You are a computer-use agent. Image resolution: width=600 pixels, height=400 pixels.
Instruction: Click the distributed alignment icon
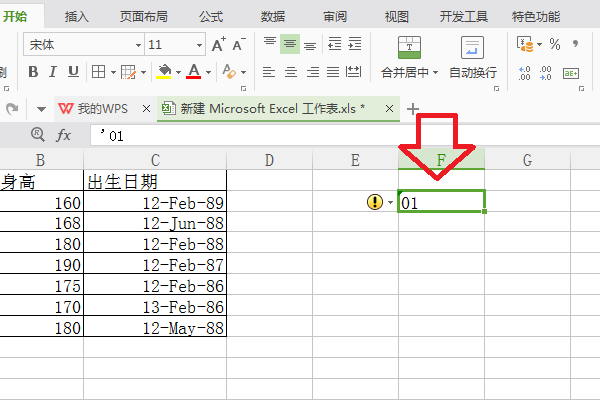coord(353,72)
